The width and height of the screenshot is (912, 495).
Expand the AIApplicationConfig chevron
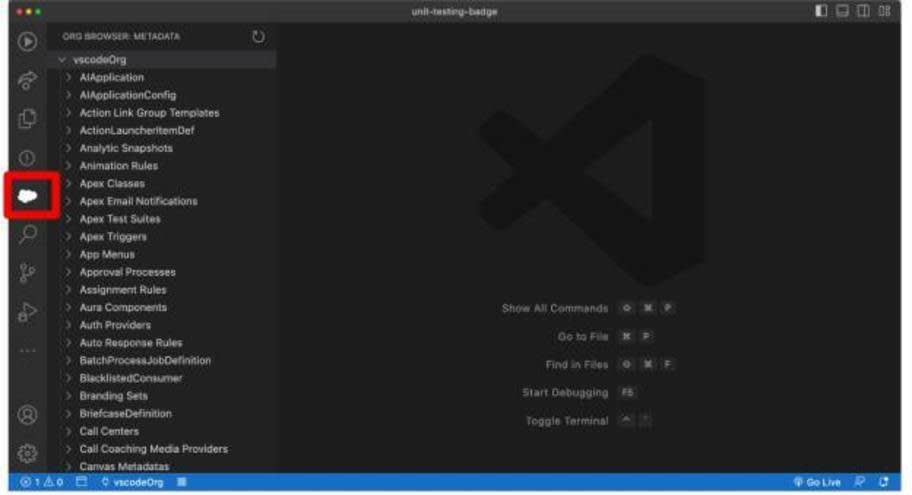tap(69, 95)
